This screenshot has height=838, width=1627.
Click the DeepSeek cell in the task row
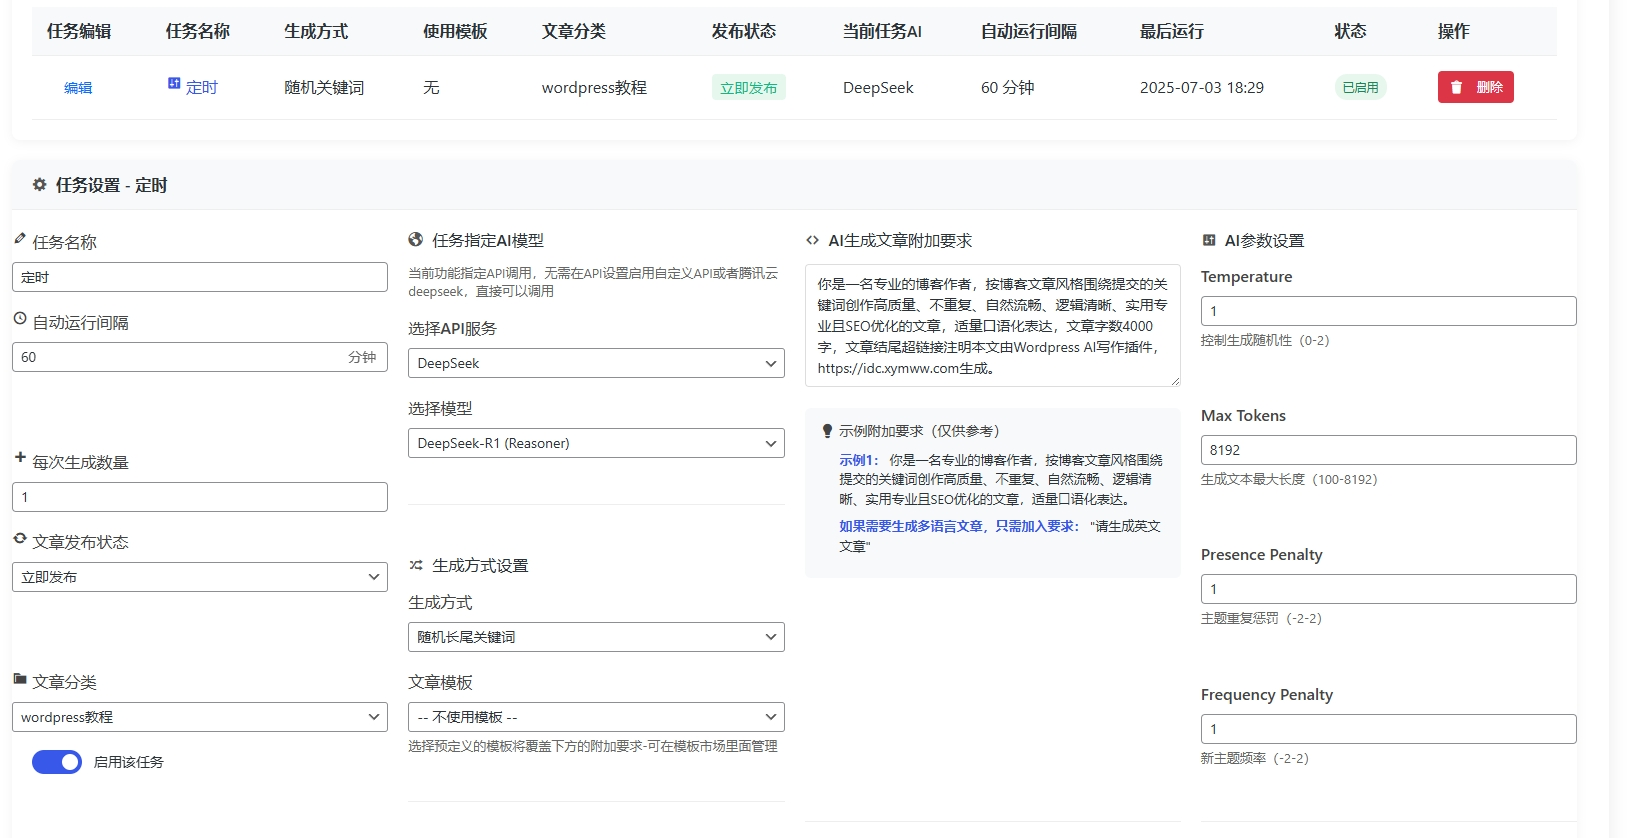pyautogui.click(x=878, y=88)
